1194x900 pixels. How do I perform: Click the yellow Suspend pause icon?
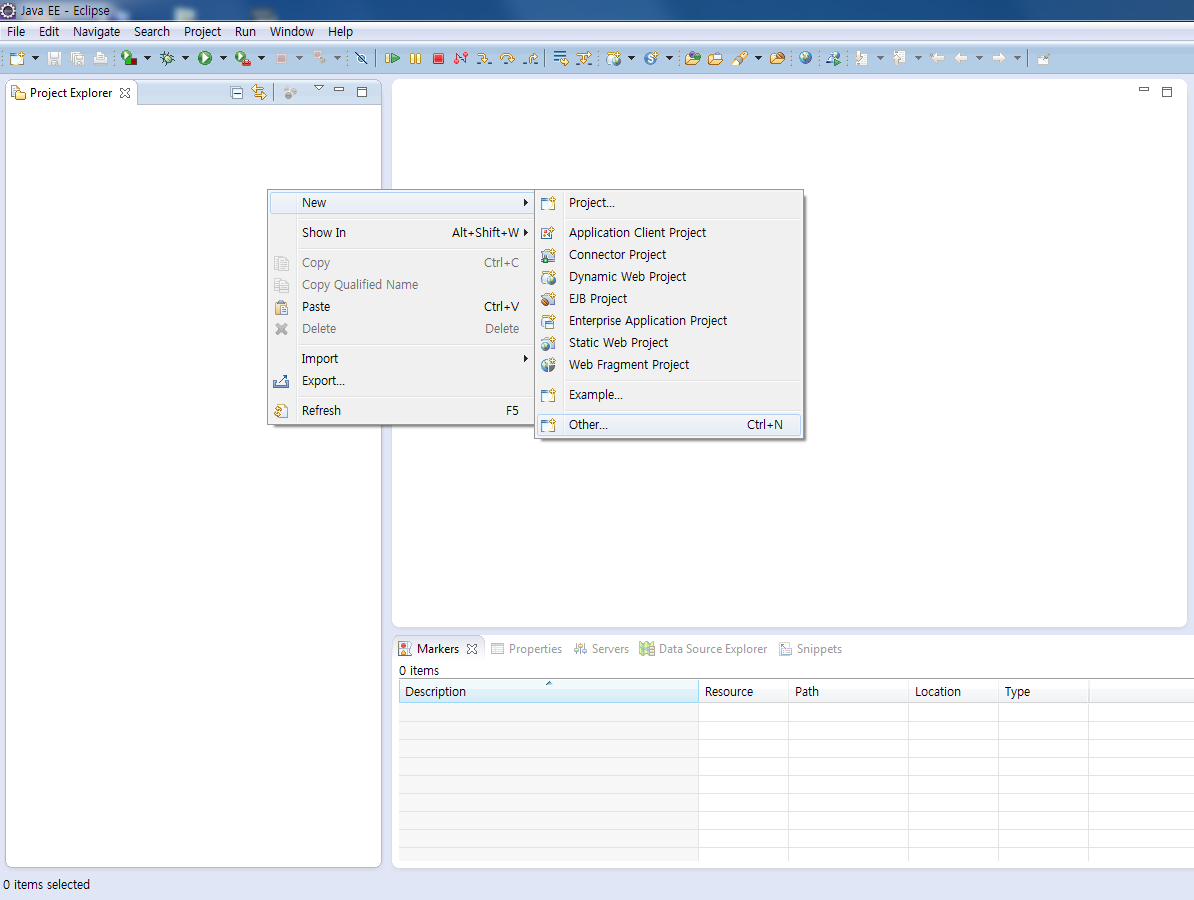pyautogui.click(x=415, y=59)
